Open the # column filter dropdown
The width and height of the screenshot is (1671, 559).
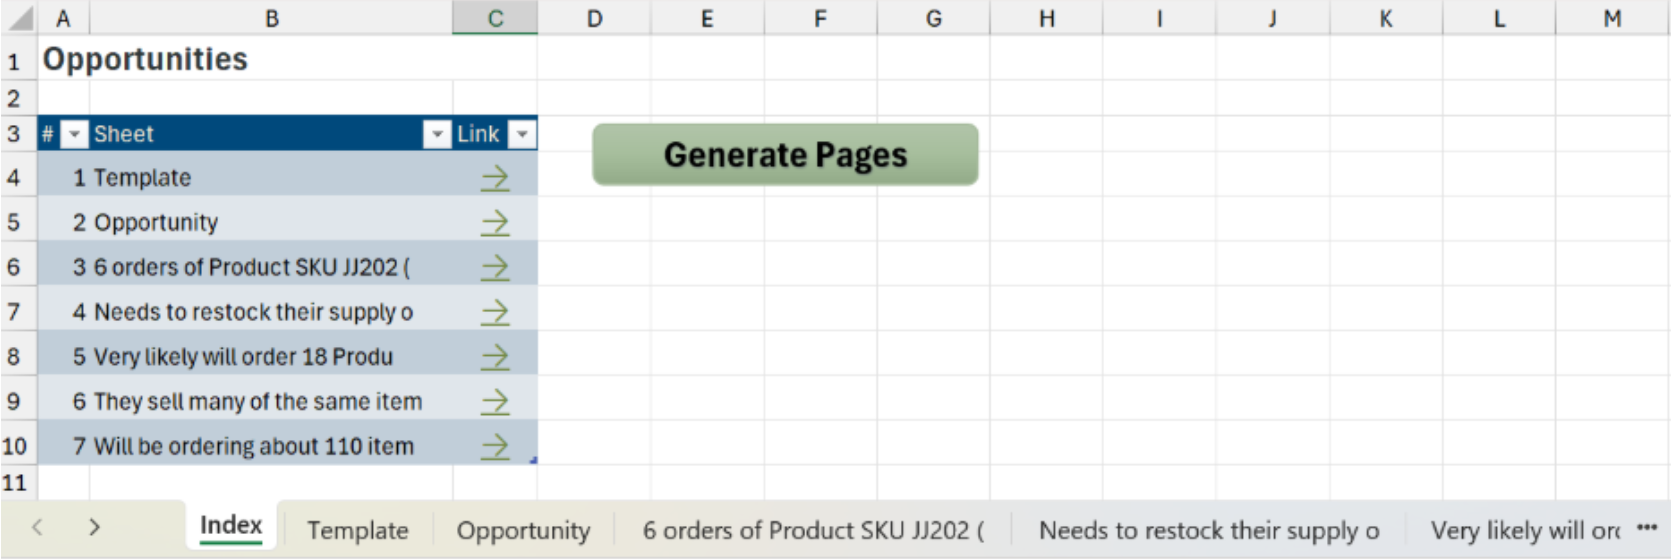75,134
